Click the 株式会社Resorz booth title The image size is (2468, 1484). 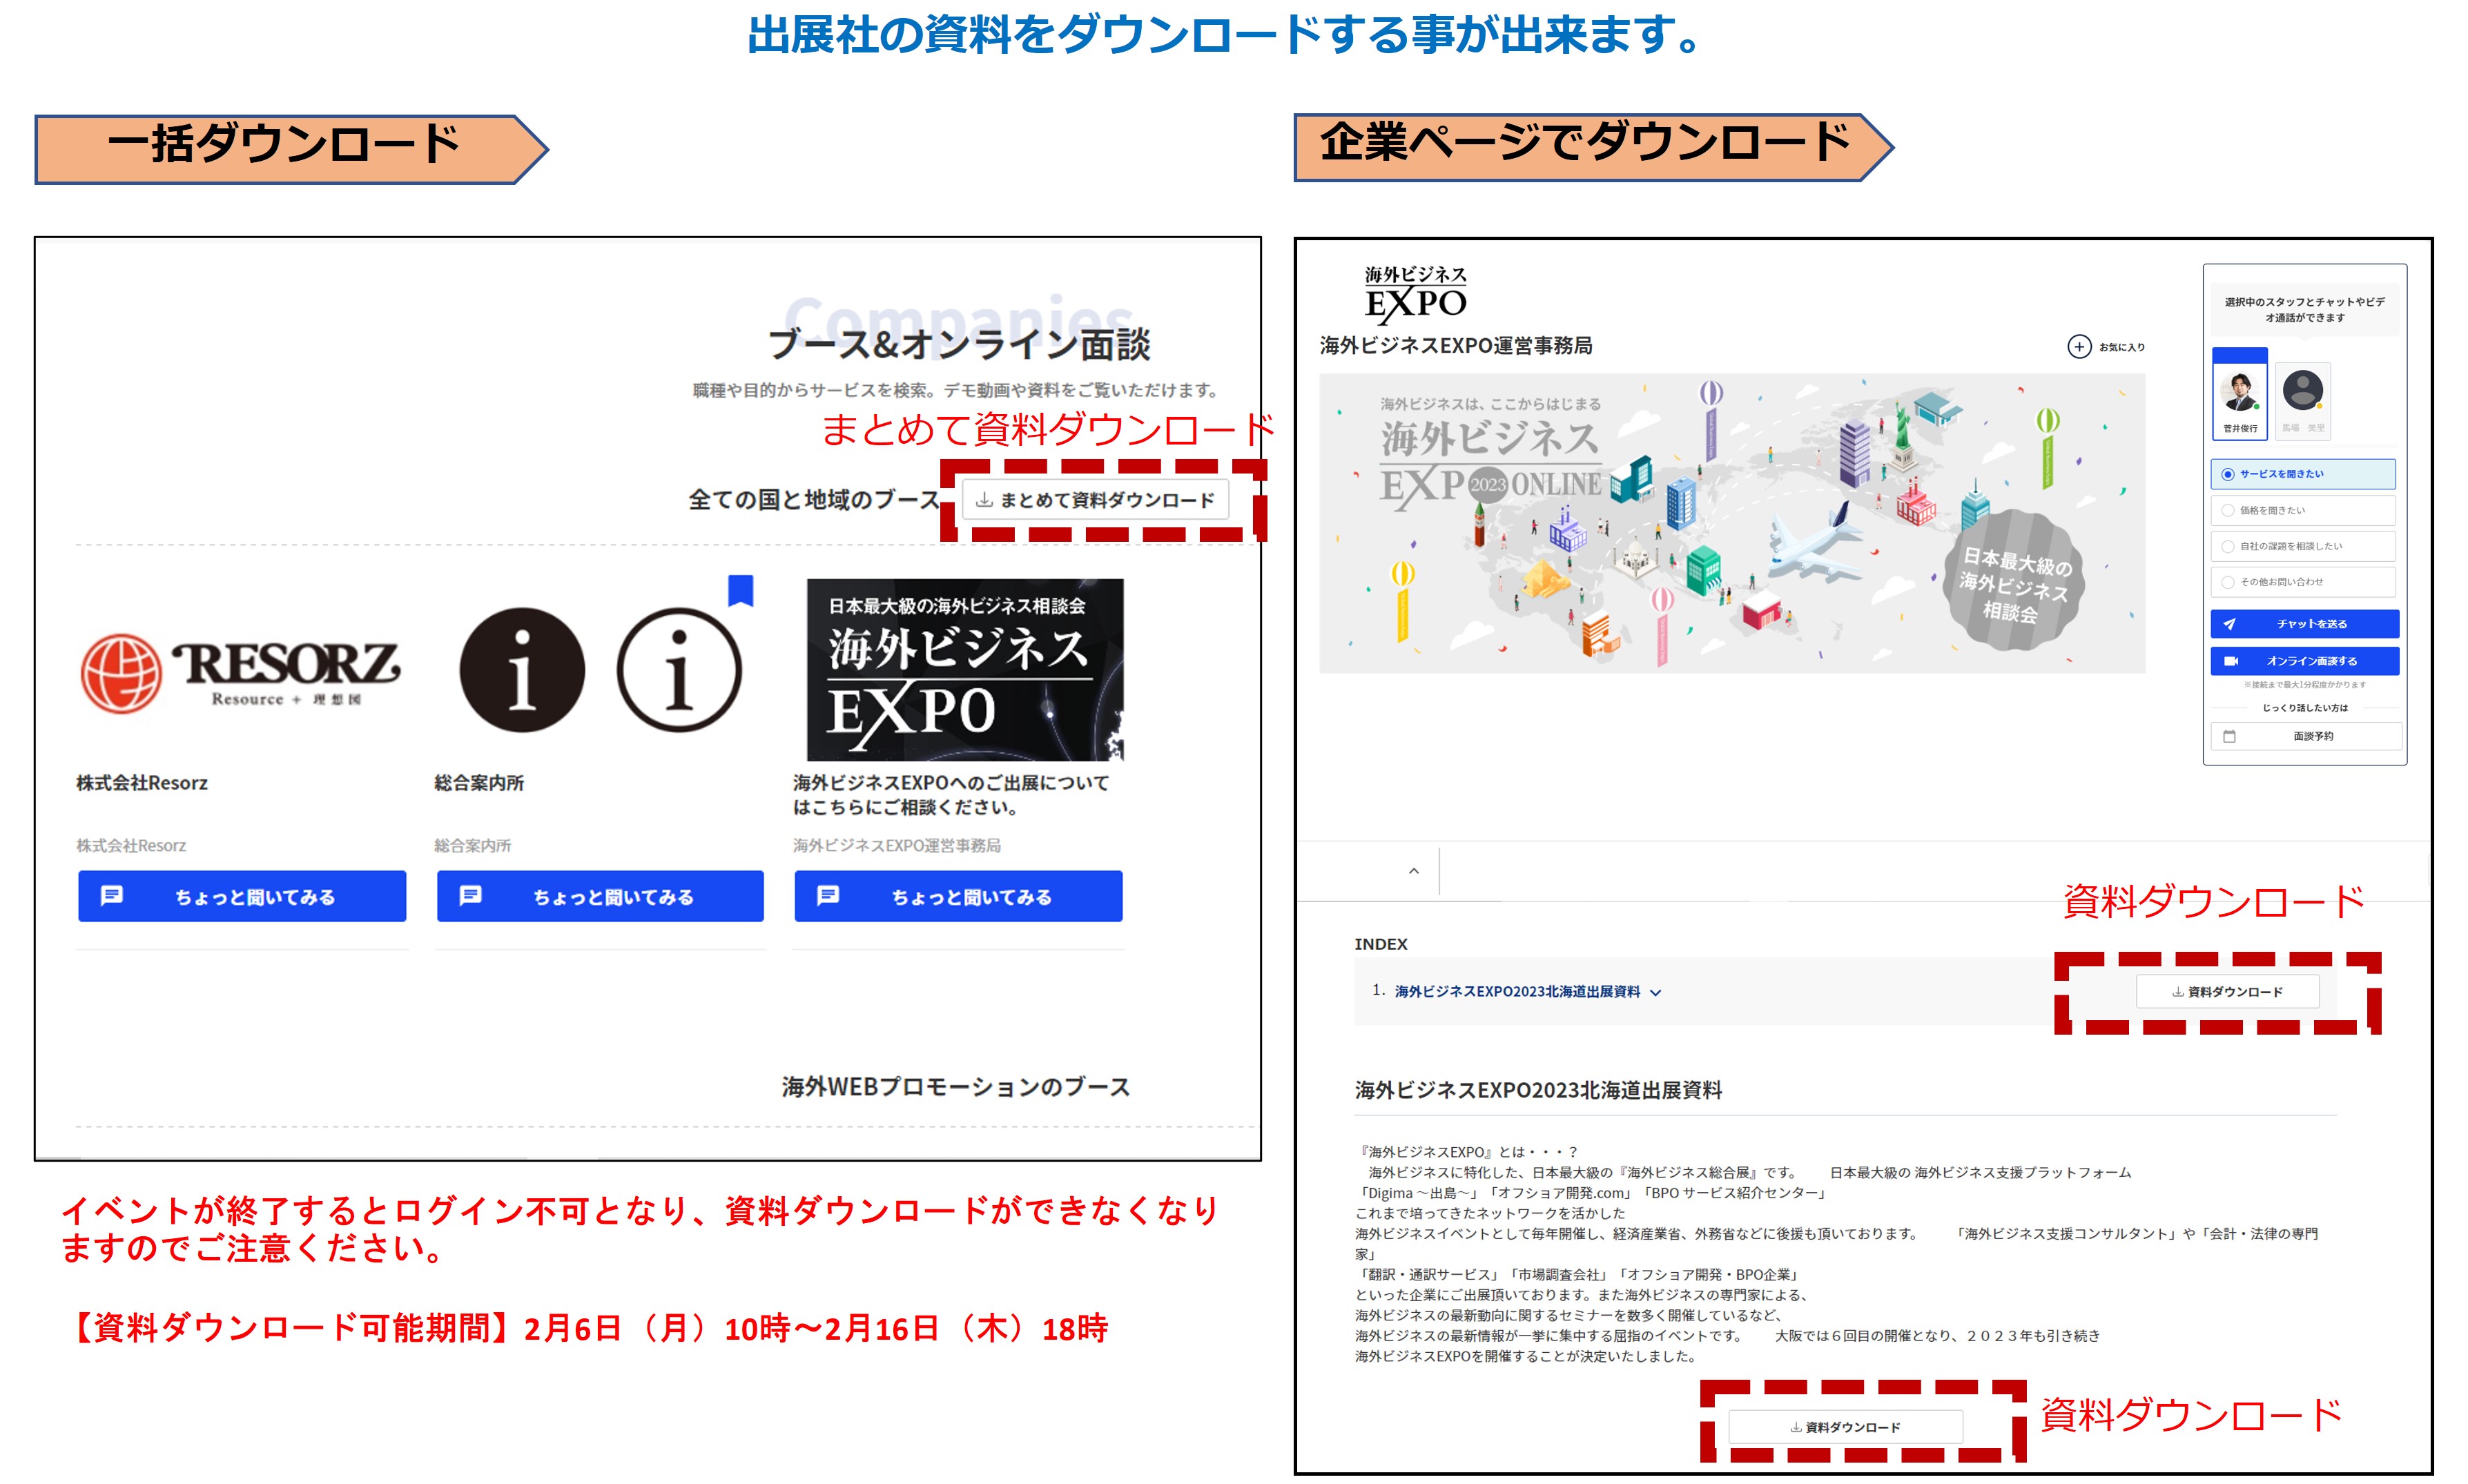(x=142, y=783)
